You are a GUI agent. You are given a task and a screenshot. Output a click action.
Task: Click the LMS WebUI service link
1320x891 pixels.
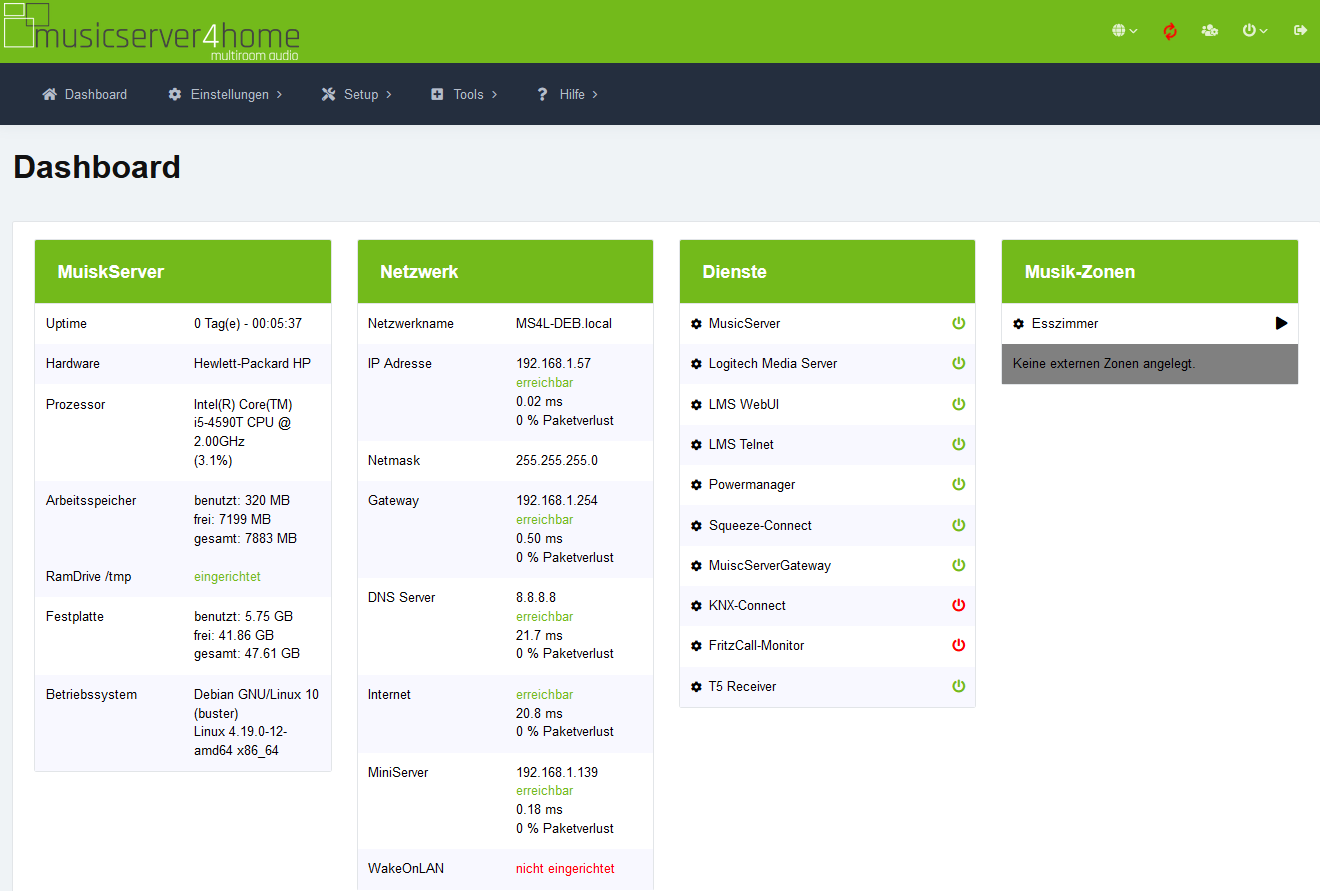pos(743,405)
